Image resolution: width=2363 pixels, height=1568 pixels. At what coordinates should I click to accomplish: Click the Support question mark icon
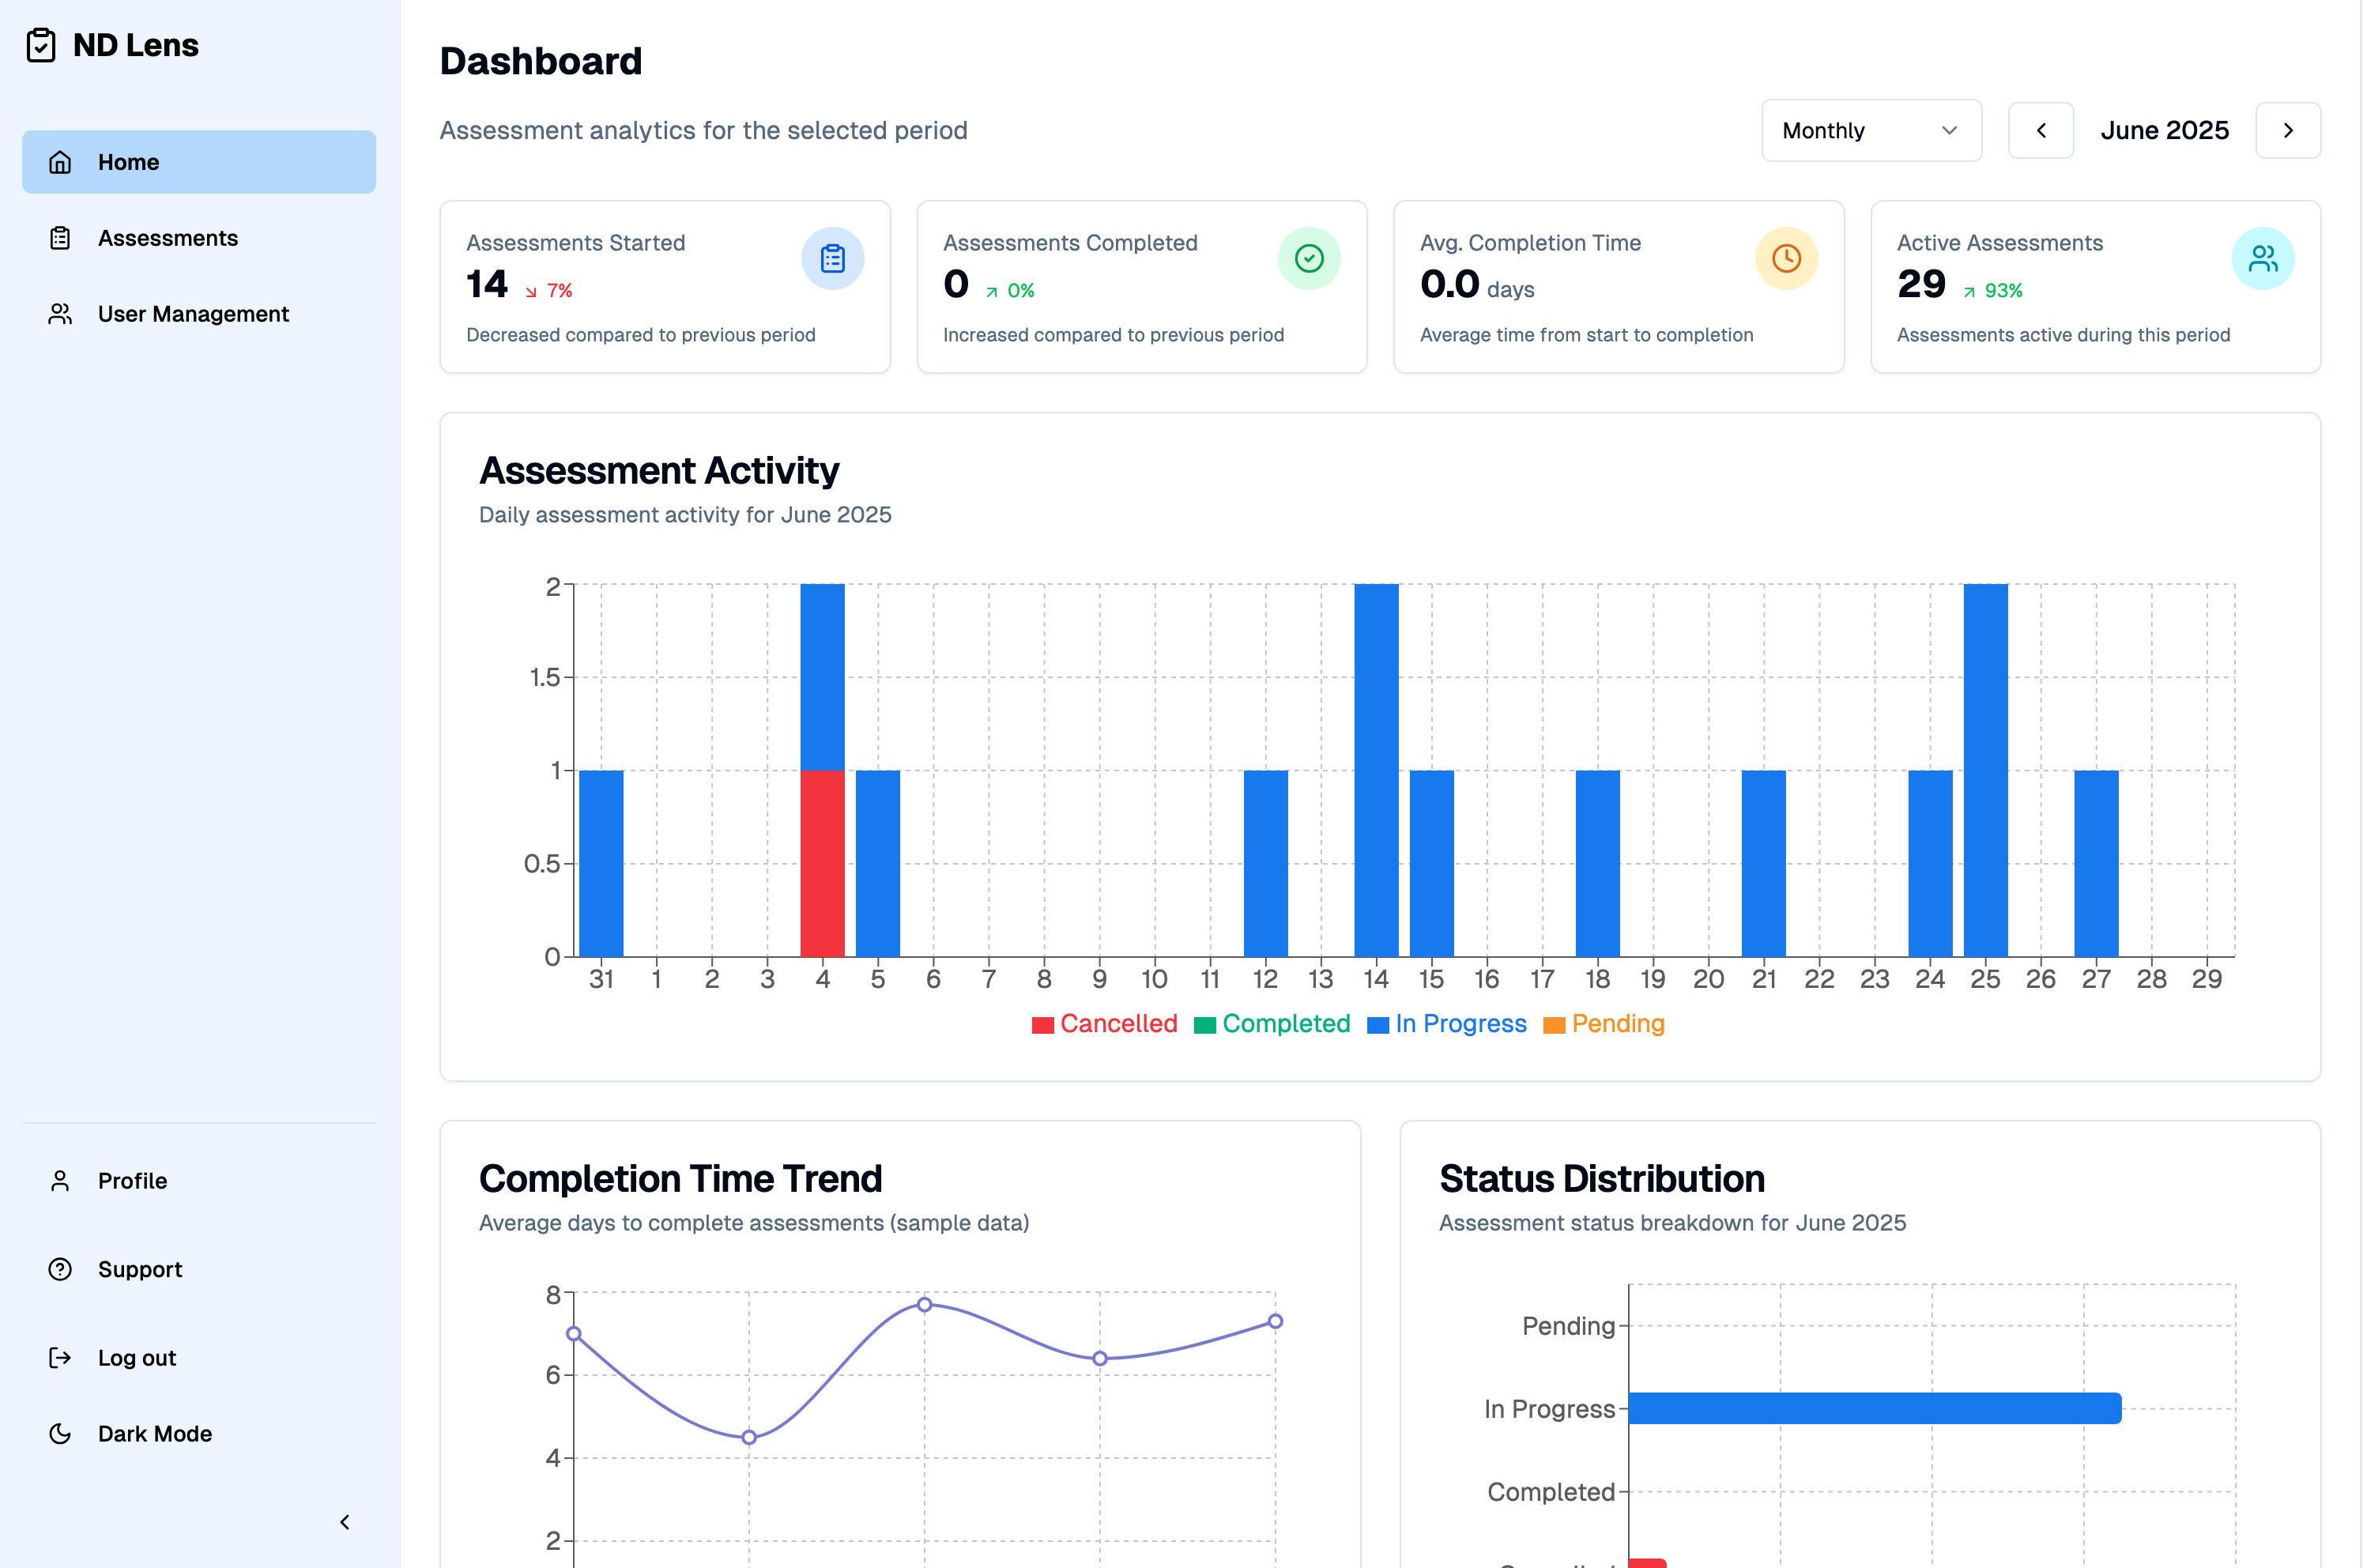coord(60,1269)
